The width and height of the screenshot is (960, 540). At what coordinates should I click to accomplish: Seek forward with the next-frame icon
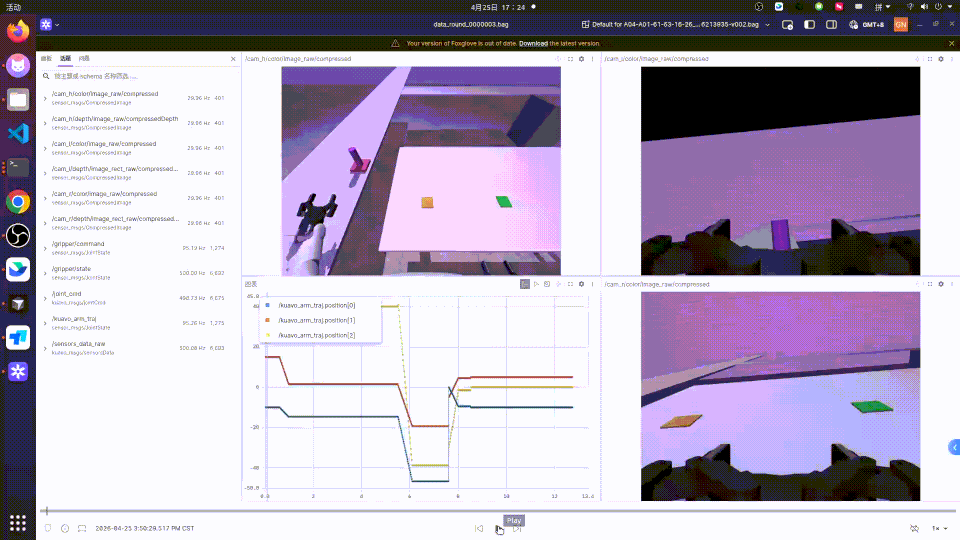click(x=517, y=528)
